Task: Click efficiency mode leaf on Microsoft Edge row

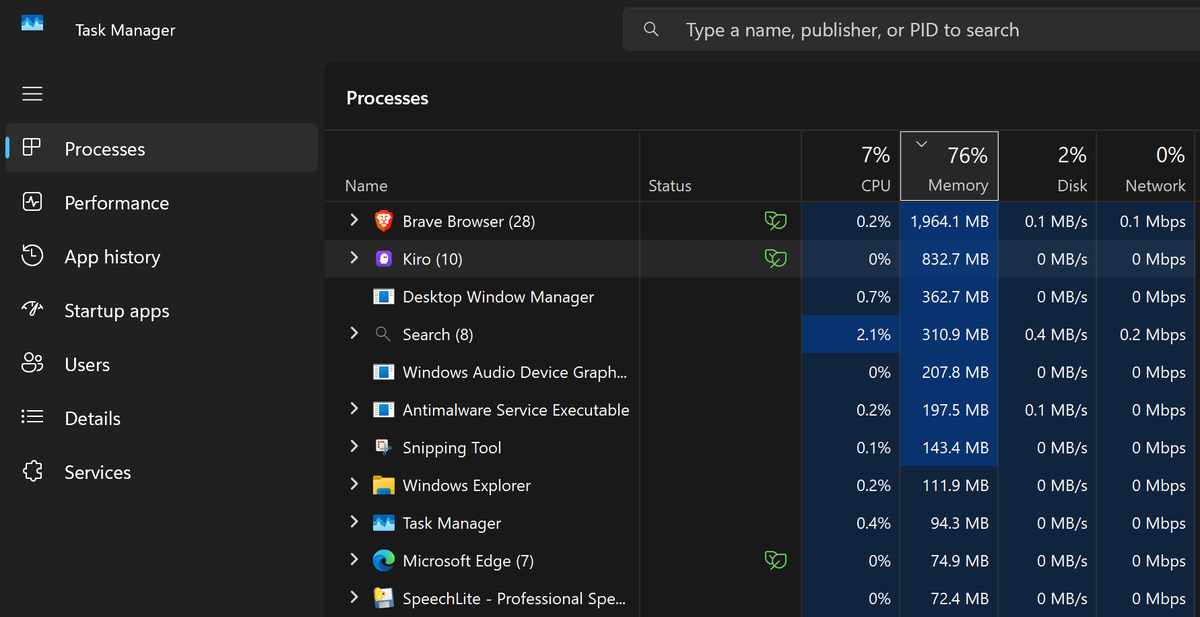Action: [x=775, y=561]
